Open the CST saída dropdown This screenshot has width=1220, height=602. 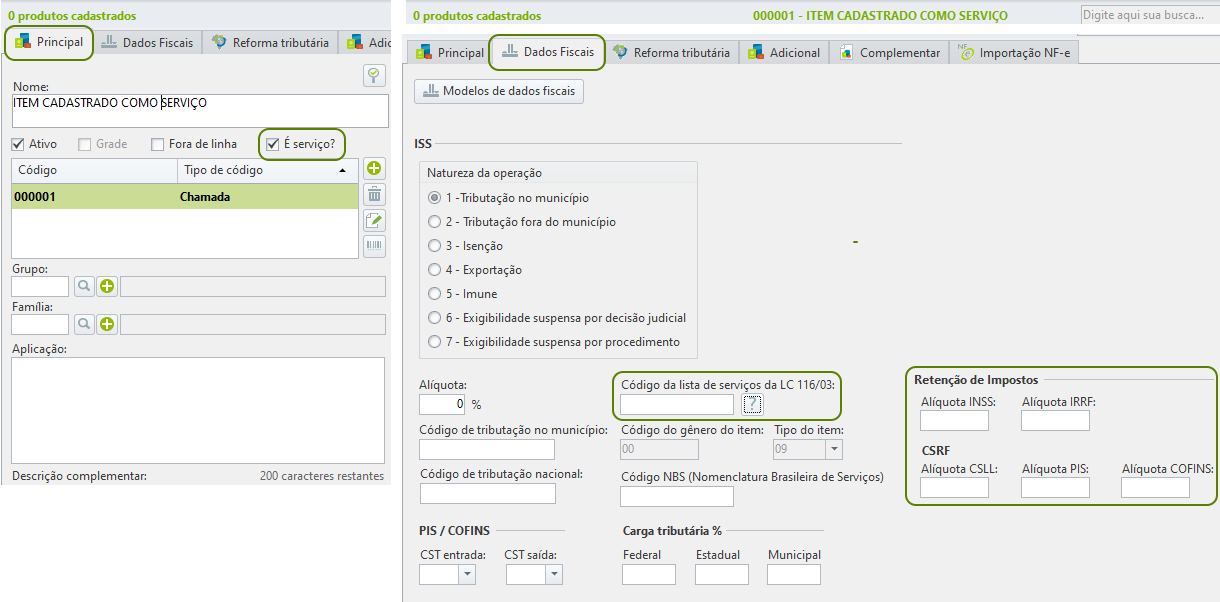coord(554,575)
